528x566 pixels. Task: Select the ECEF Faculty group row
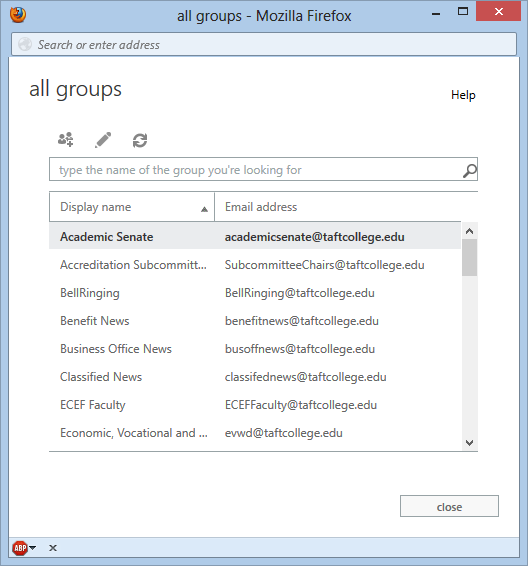255,405
